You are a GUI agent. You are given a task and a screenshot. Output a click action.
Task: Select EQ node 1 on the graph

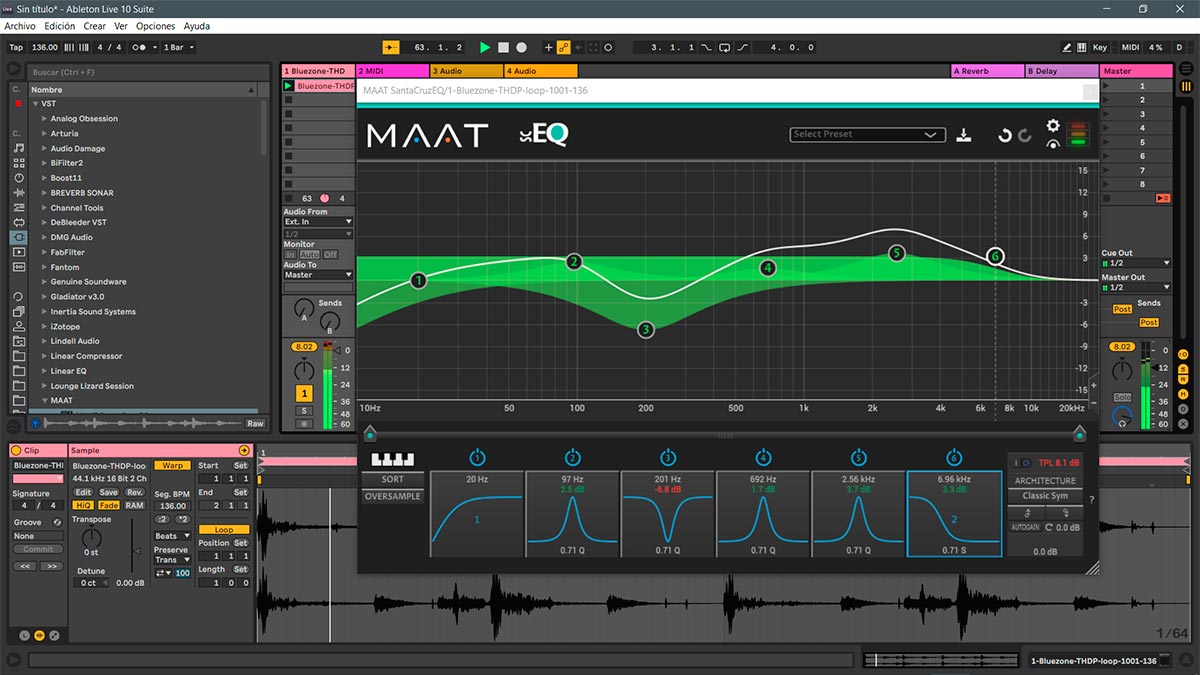tap(418, 281)
